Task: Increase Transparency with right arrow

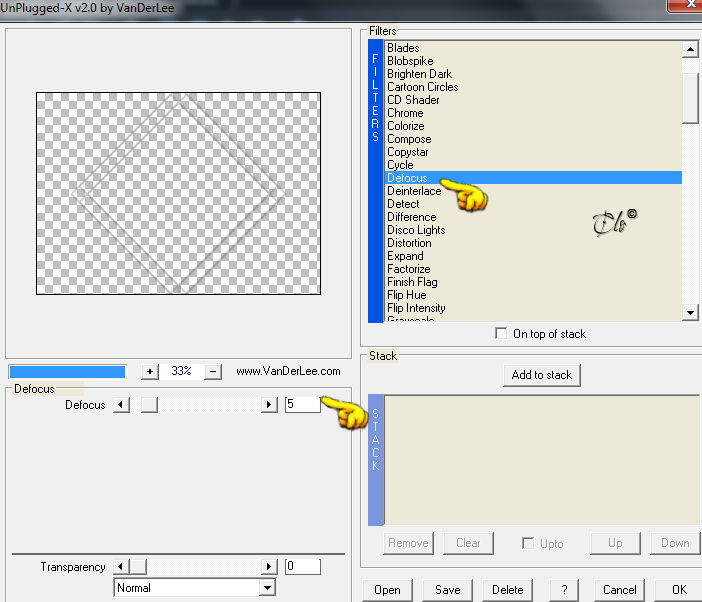Action: tap(269, 567)
